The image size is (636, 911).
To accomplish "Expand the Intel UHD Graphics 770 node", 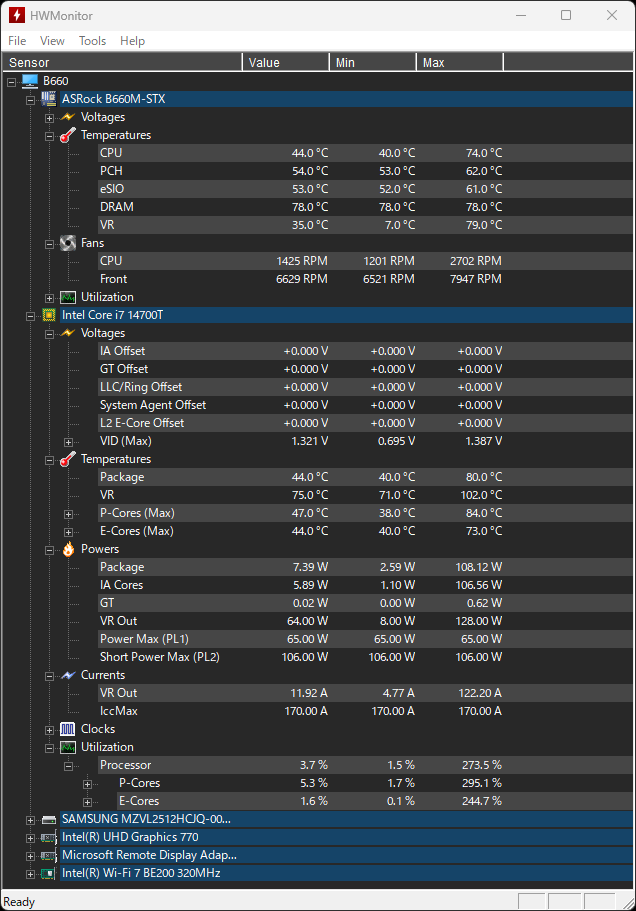I will click(30, 838).
